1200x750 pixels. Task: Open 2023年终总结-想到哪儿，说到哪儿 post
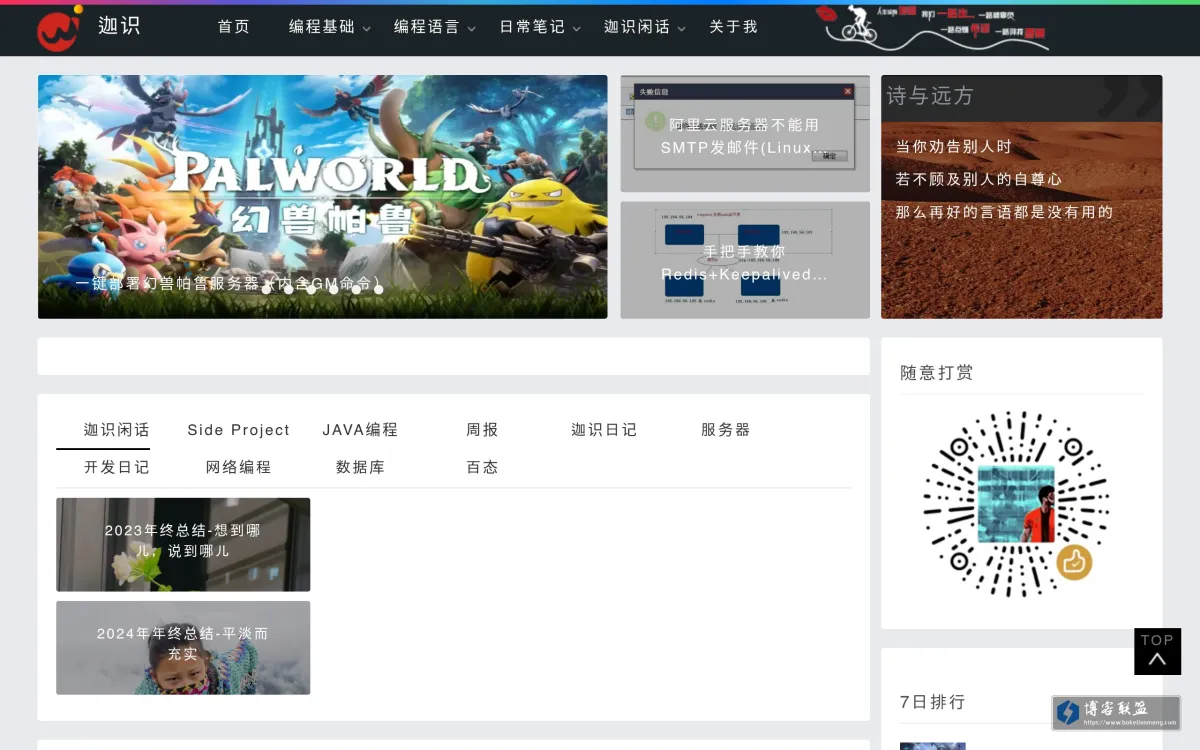point(183,544)
